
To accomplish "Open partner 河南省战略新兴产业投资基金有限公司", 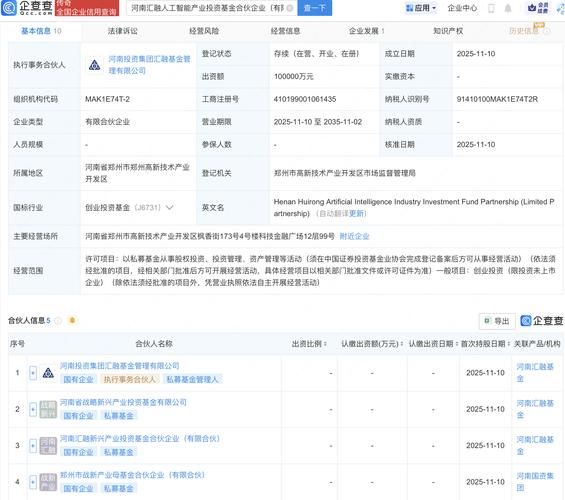I will [123, 402].
